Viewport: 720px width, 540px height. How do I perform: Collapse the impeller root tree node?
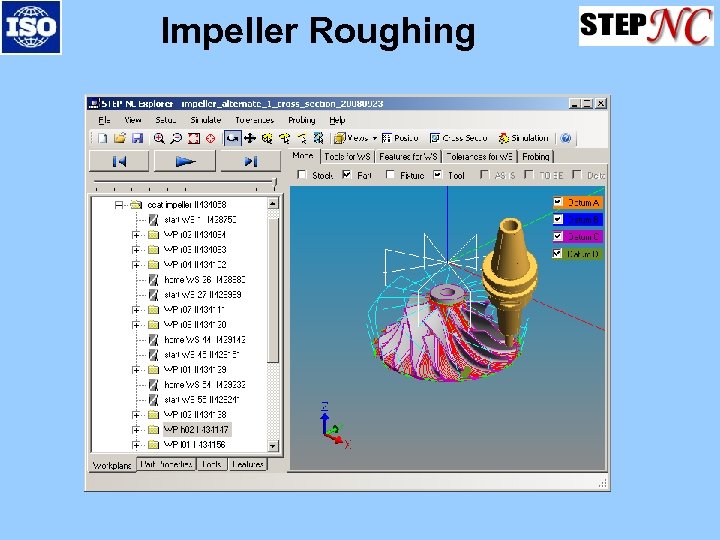tap(118, 205)
